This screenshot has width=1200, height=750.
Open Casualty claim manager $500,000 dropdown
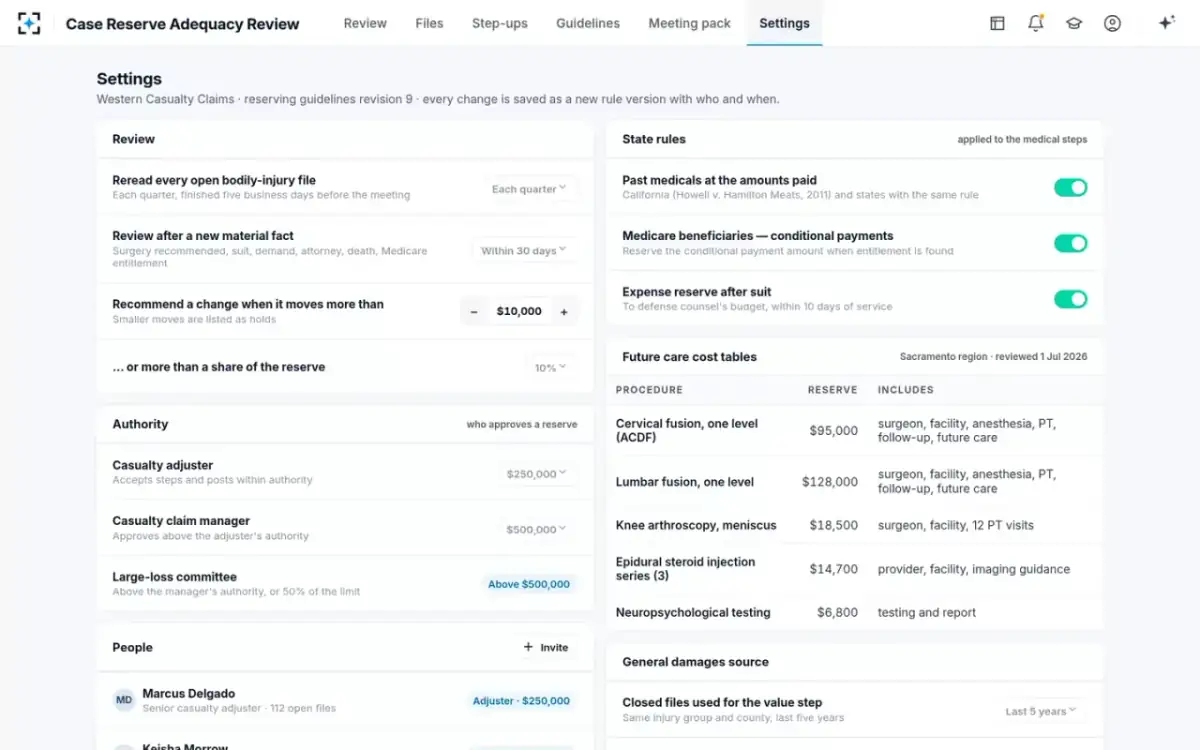(537, 529)
